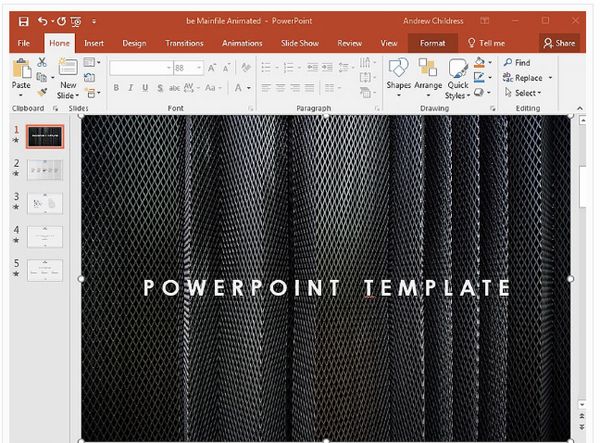Increase font size button
The image size is (600, 443).
212,68
